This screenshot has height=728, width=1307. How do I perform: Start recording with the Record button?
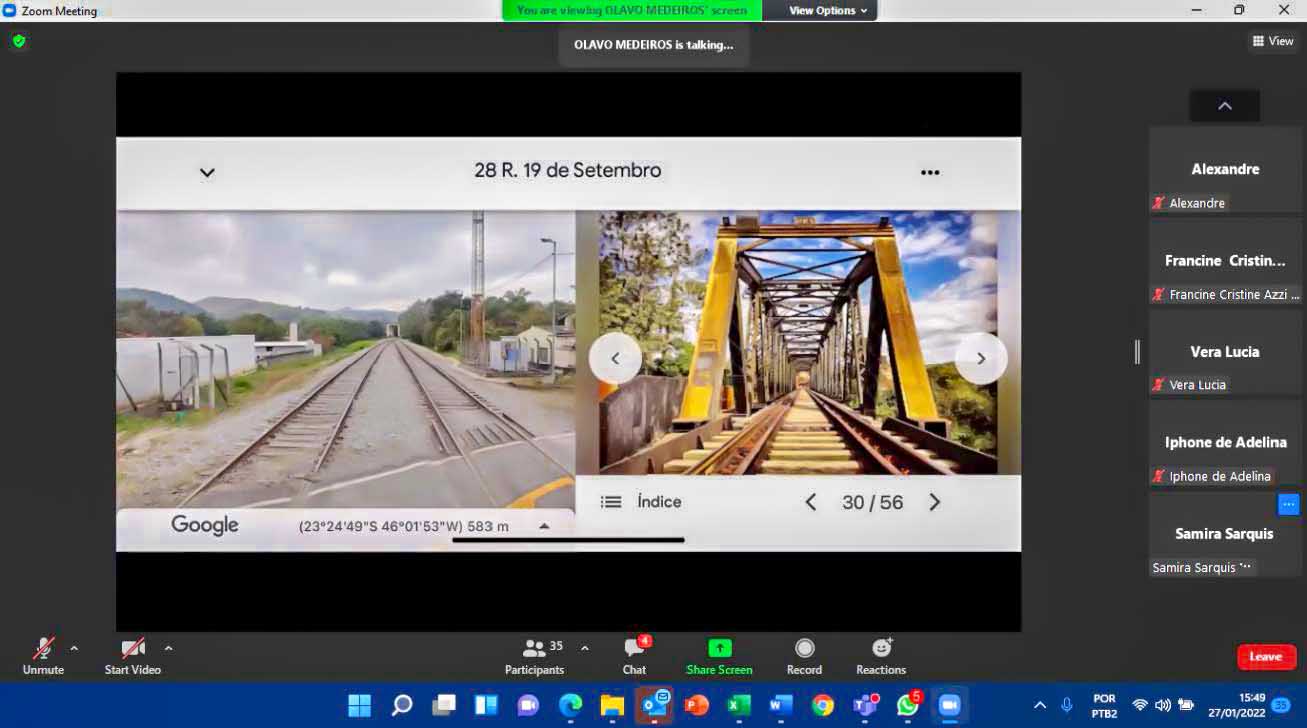click(x=804, y=649)
